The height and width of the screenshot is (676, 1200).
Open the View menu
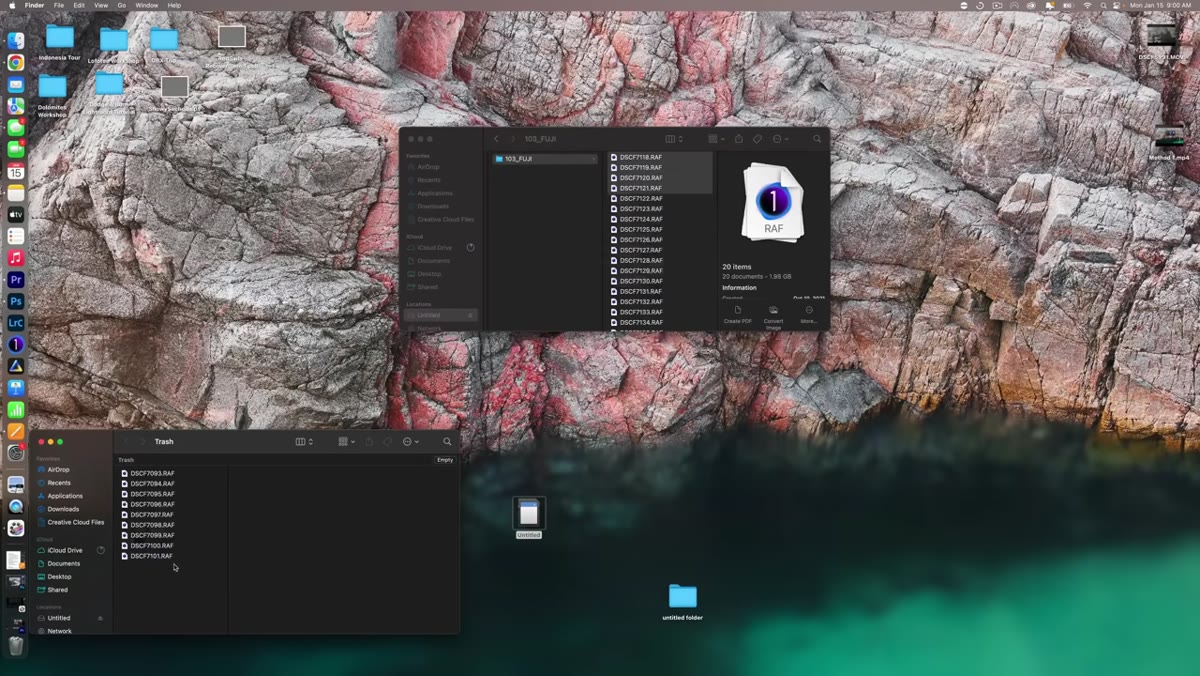point(101,5)
